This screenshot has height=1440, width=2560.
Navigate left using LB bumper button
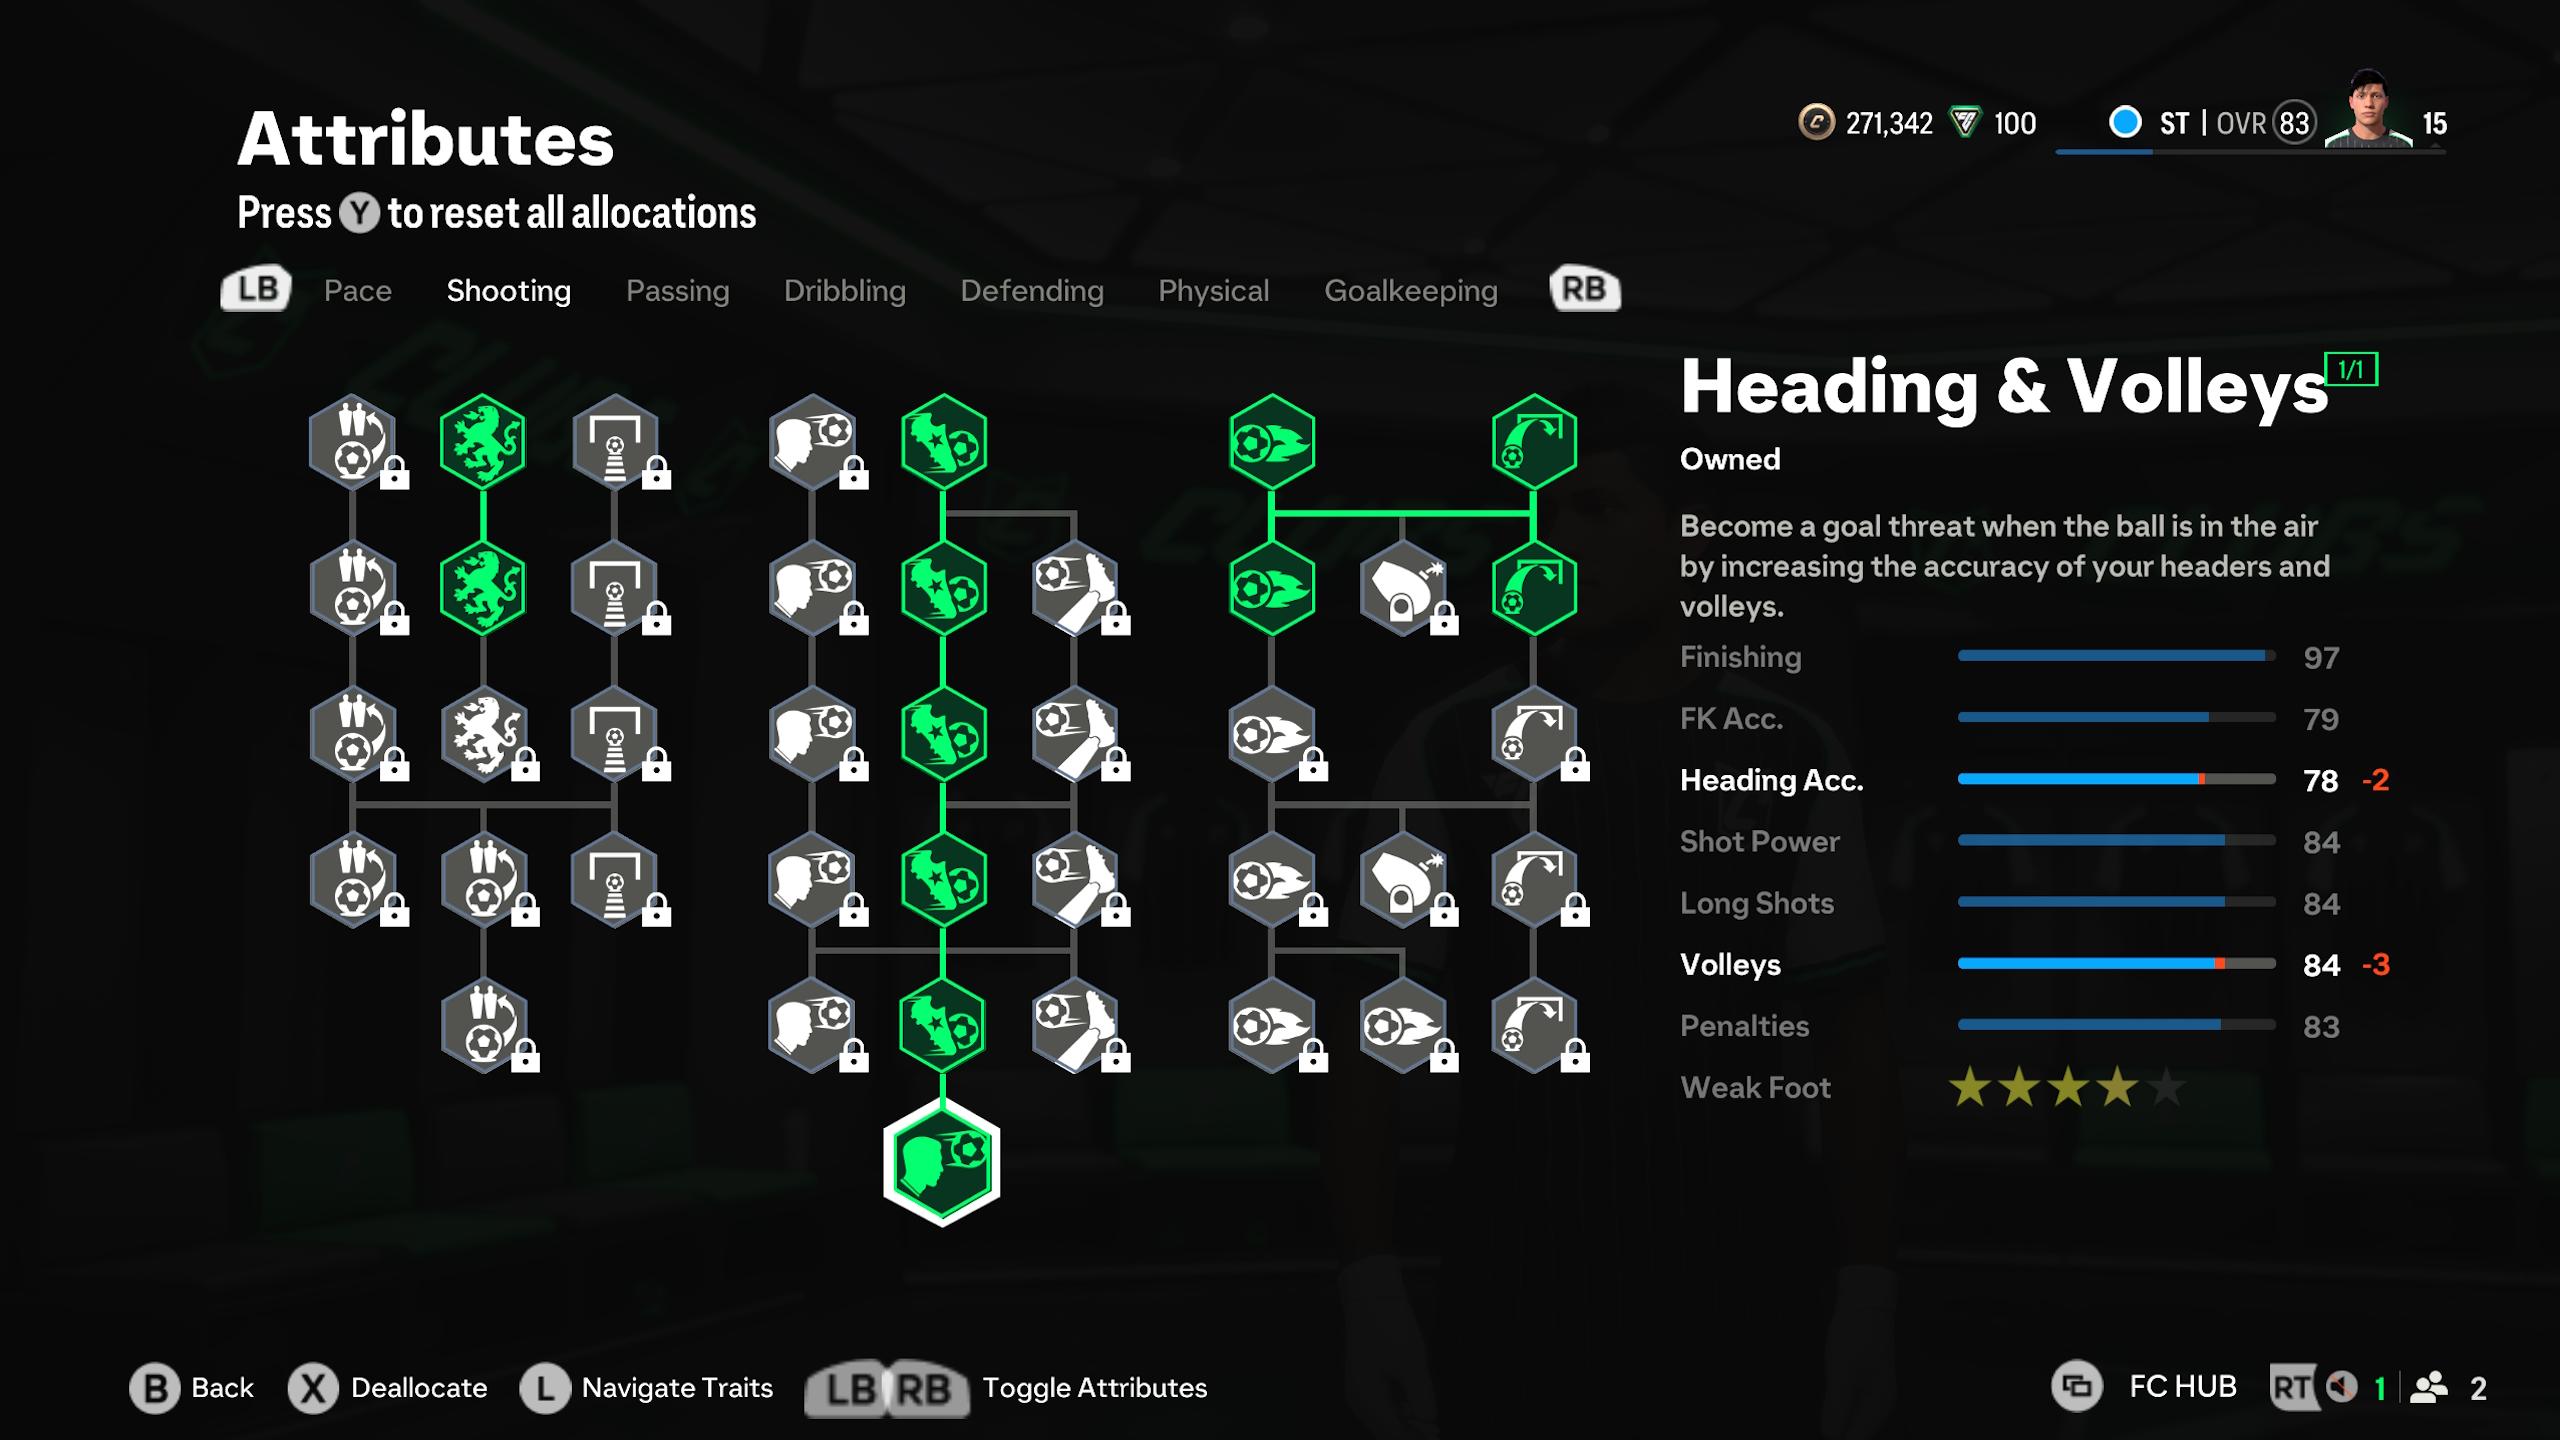(x=257, y=288)
